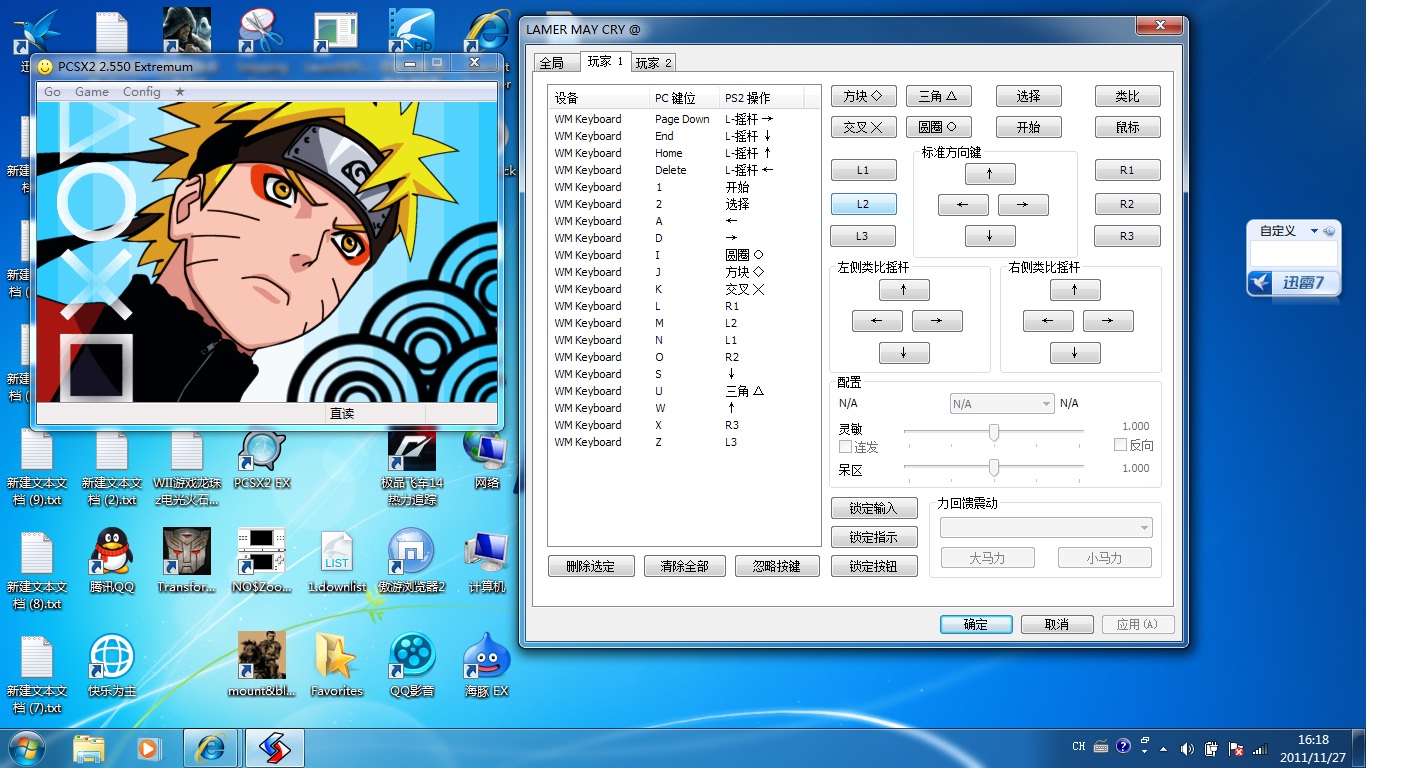This screenshot has width=1401, height=768.
Task: Click the 交叉 ╳ binding button
Action: point(863,127)
